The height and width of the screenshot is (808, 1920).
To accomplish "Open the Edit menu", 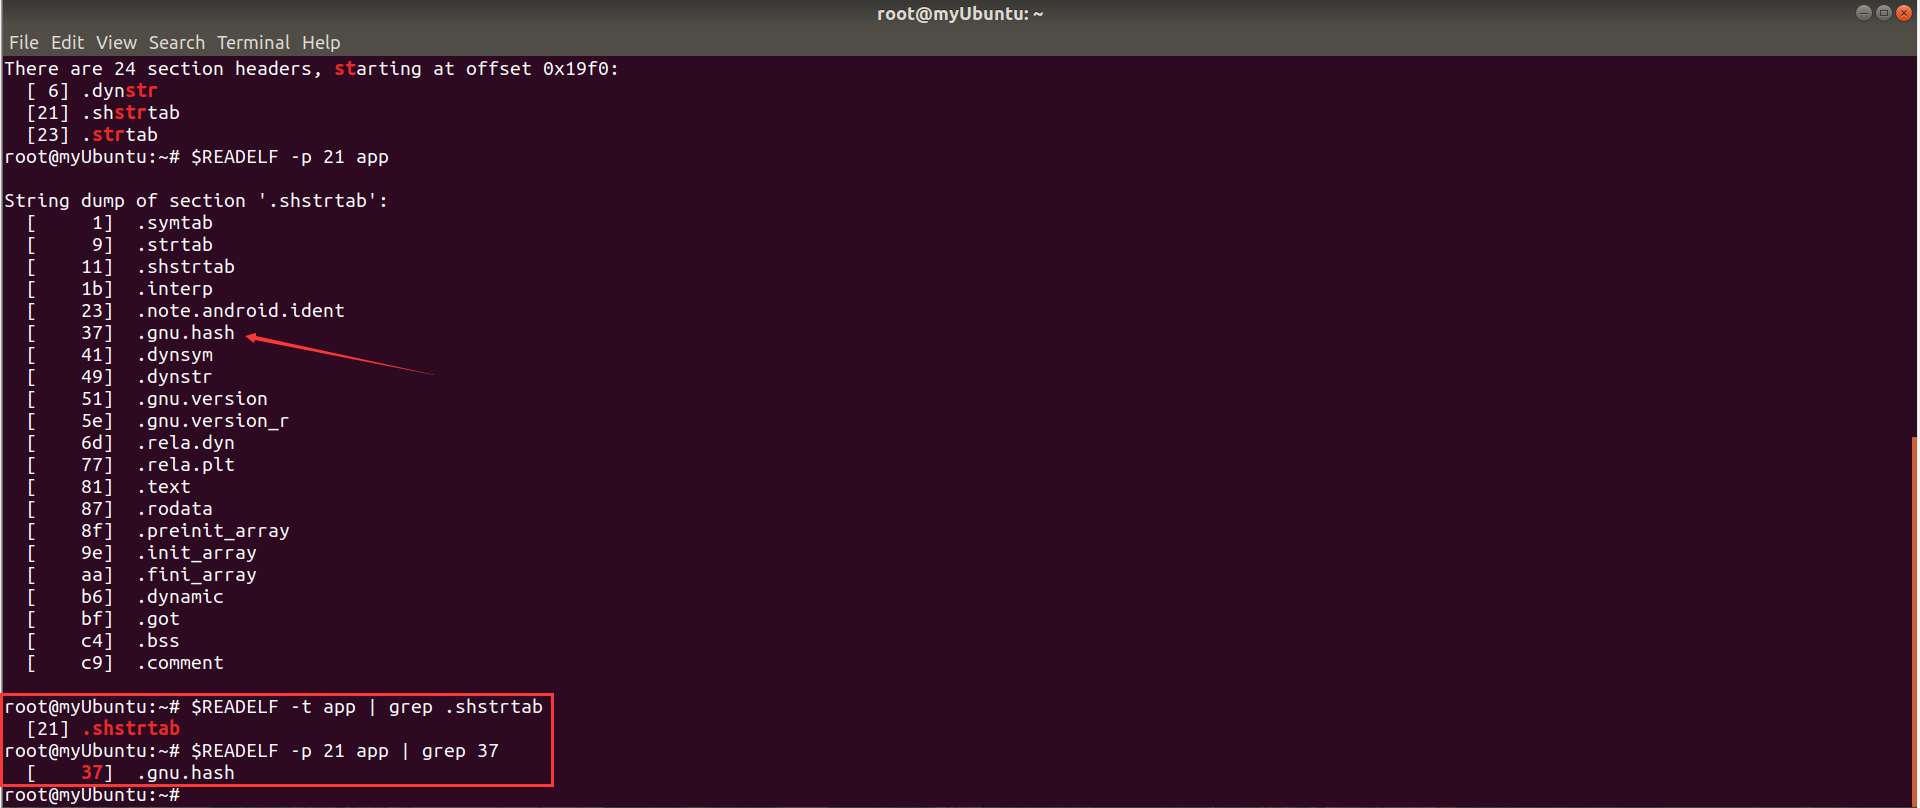I will pyautogui.click(x=67, y=42).
